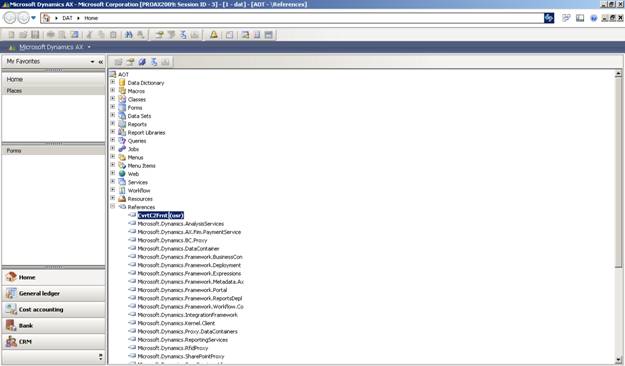The height and width of the screenshot is (366, 625).
Task: Click the Save icon in main toolbar
Action: [x=35, y=35]
